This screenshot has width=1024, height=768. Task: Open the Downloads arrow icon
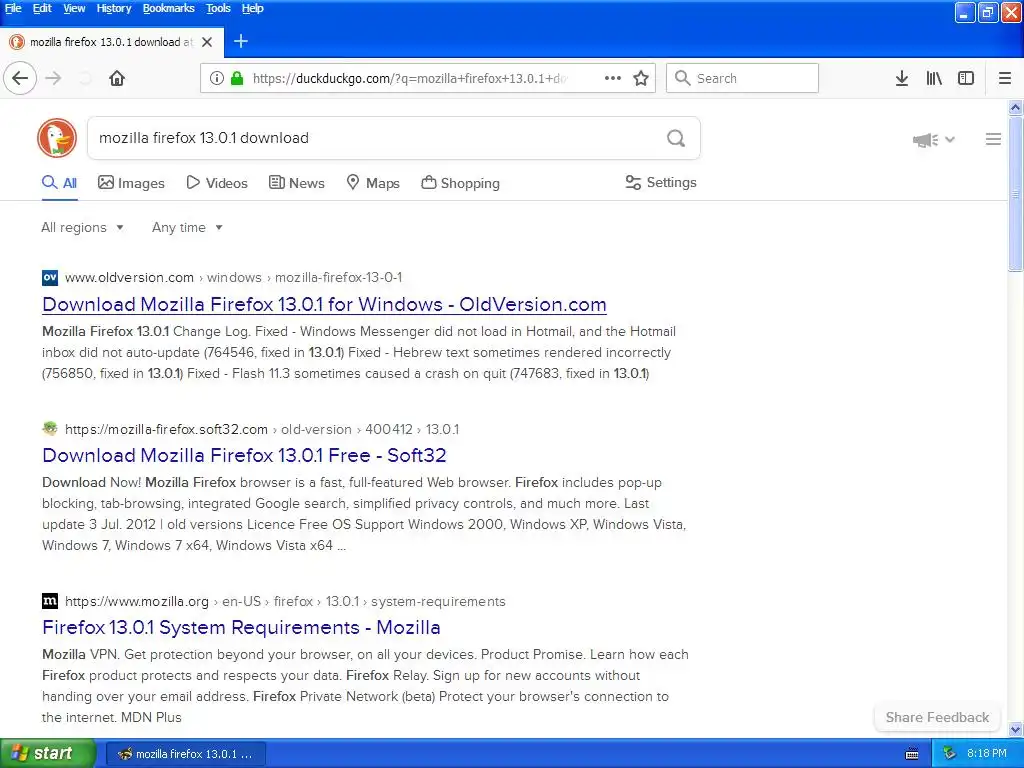point(902,78)
